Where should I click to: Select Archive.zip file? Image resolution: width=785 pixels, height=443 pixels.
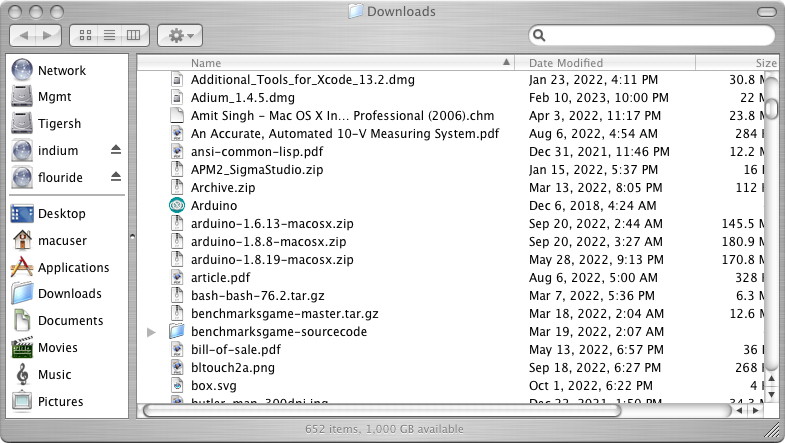pos(223,188)
